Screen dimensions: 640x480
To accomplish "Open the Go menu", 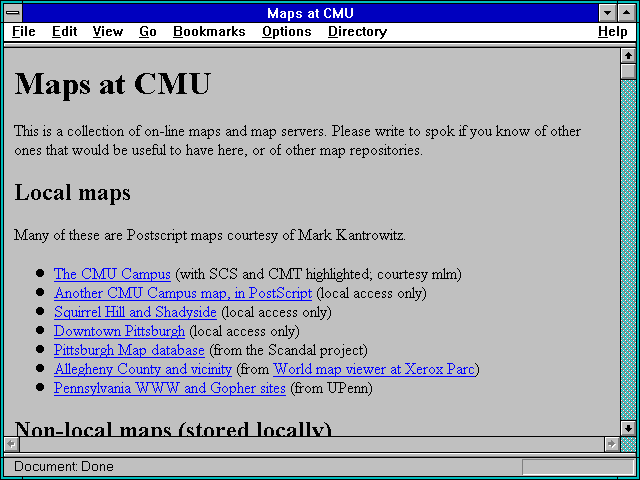I will (148, 32).
